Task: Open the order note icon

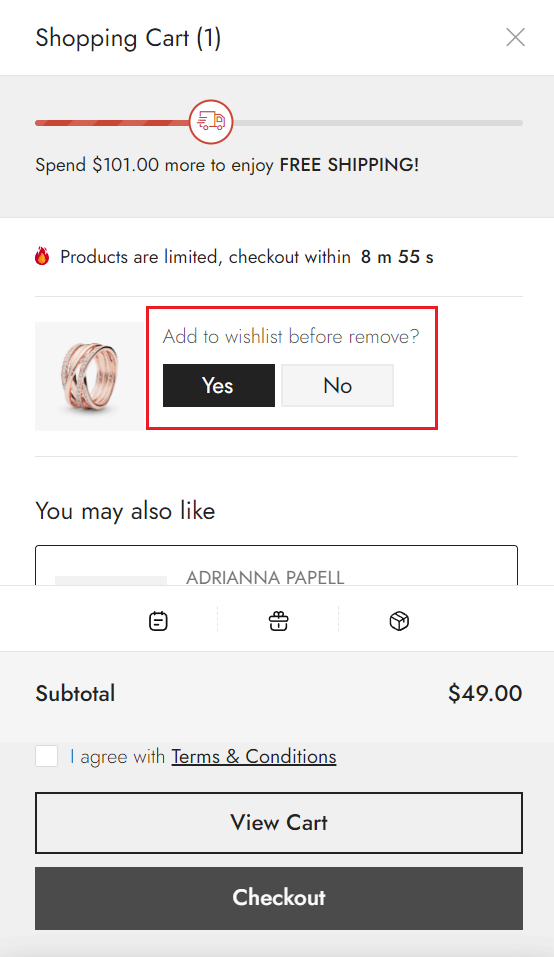Action: point(158,621)
